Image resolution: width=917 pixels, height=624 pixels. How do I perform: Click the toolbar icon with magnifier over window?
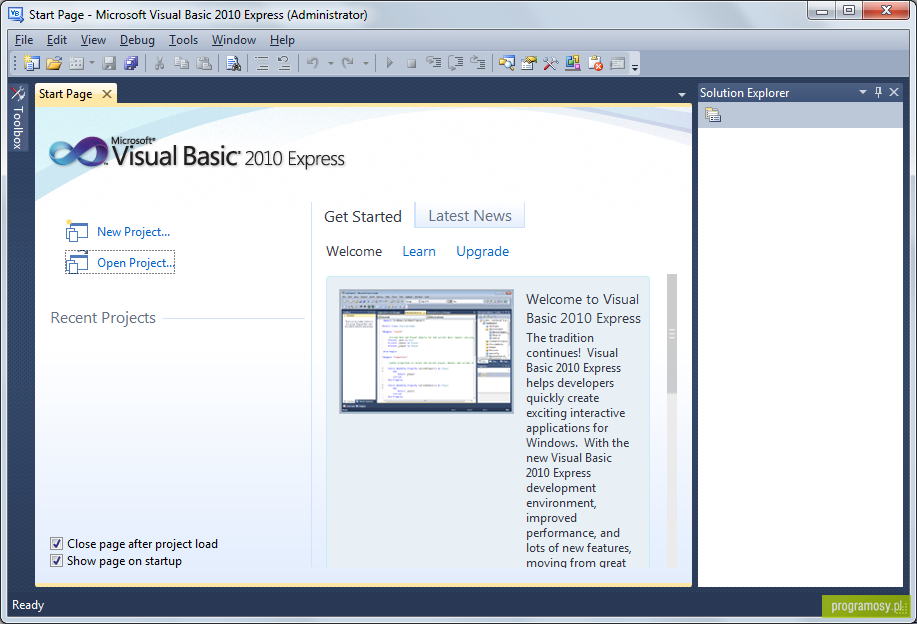[x=507, y=63]
